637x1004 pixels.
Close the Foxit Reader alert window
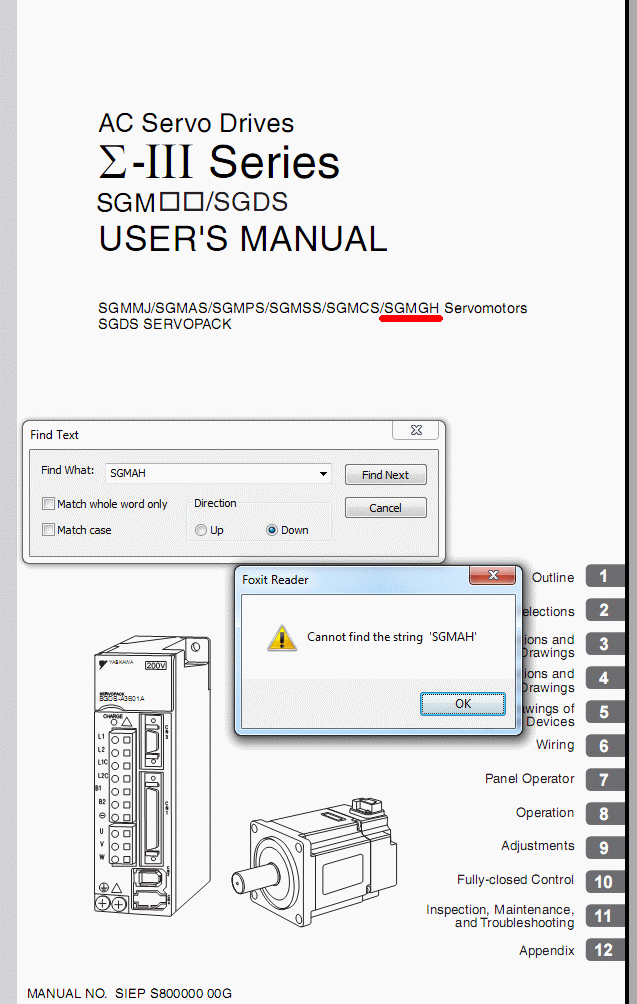(x=493, y=575)
